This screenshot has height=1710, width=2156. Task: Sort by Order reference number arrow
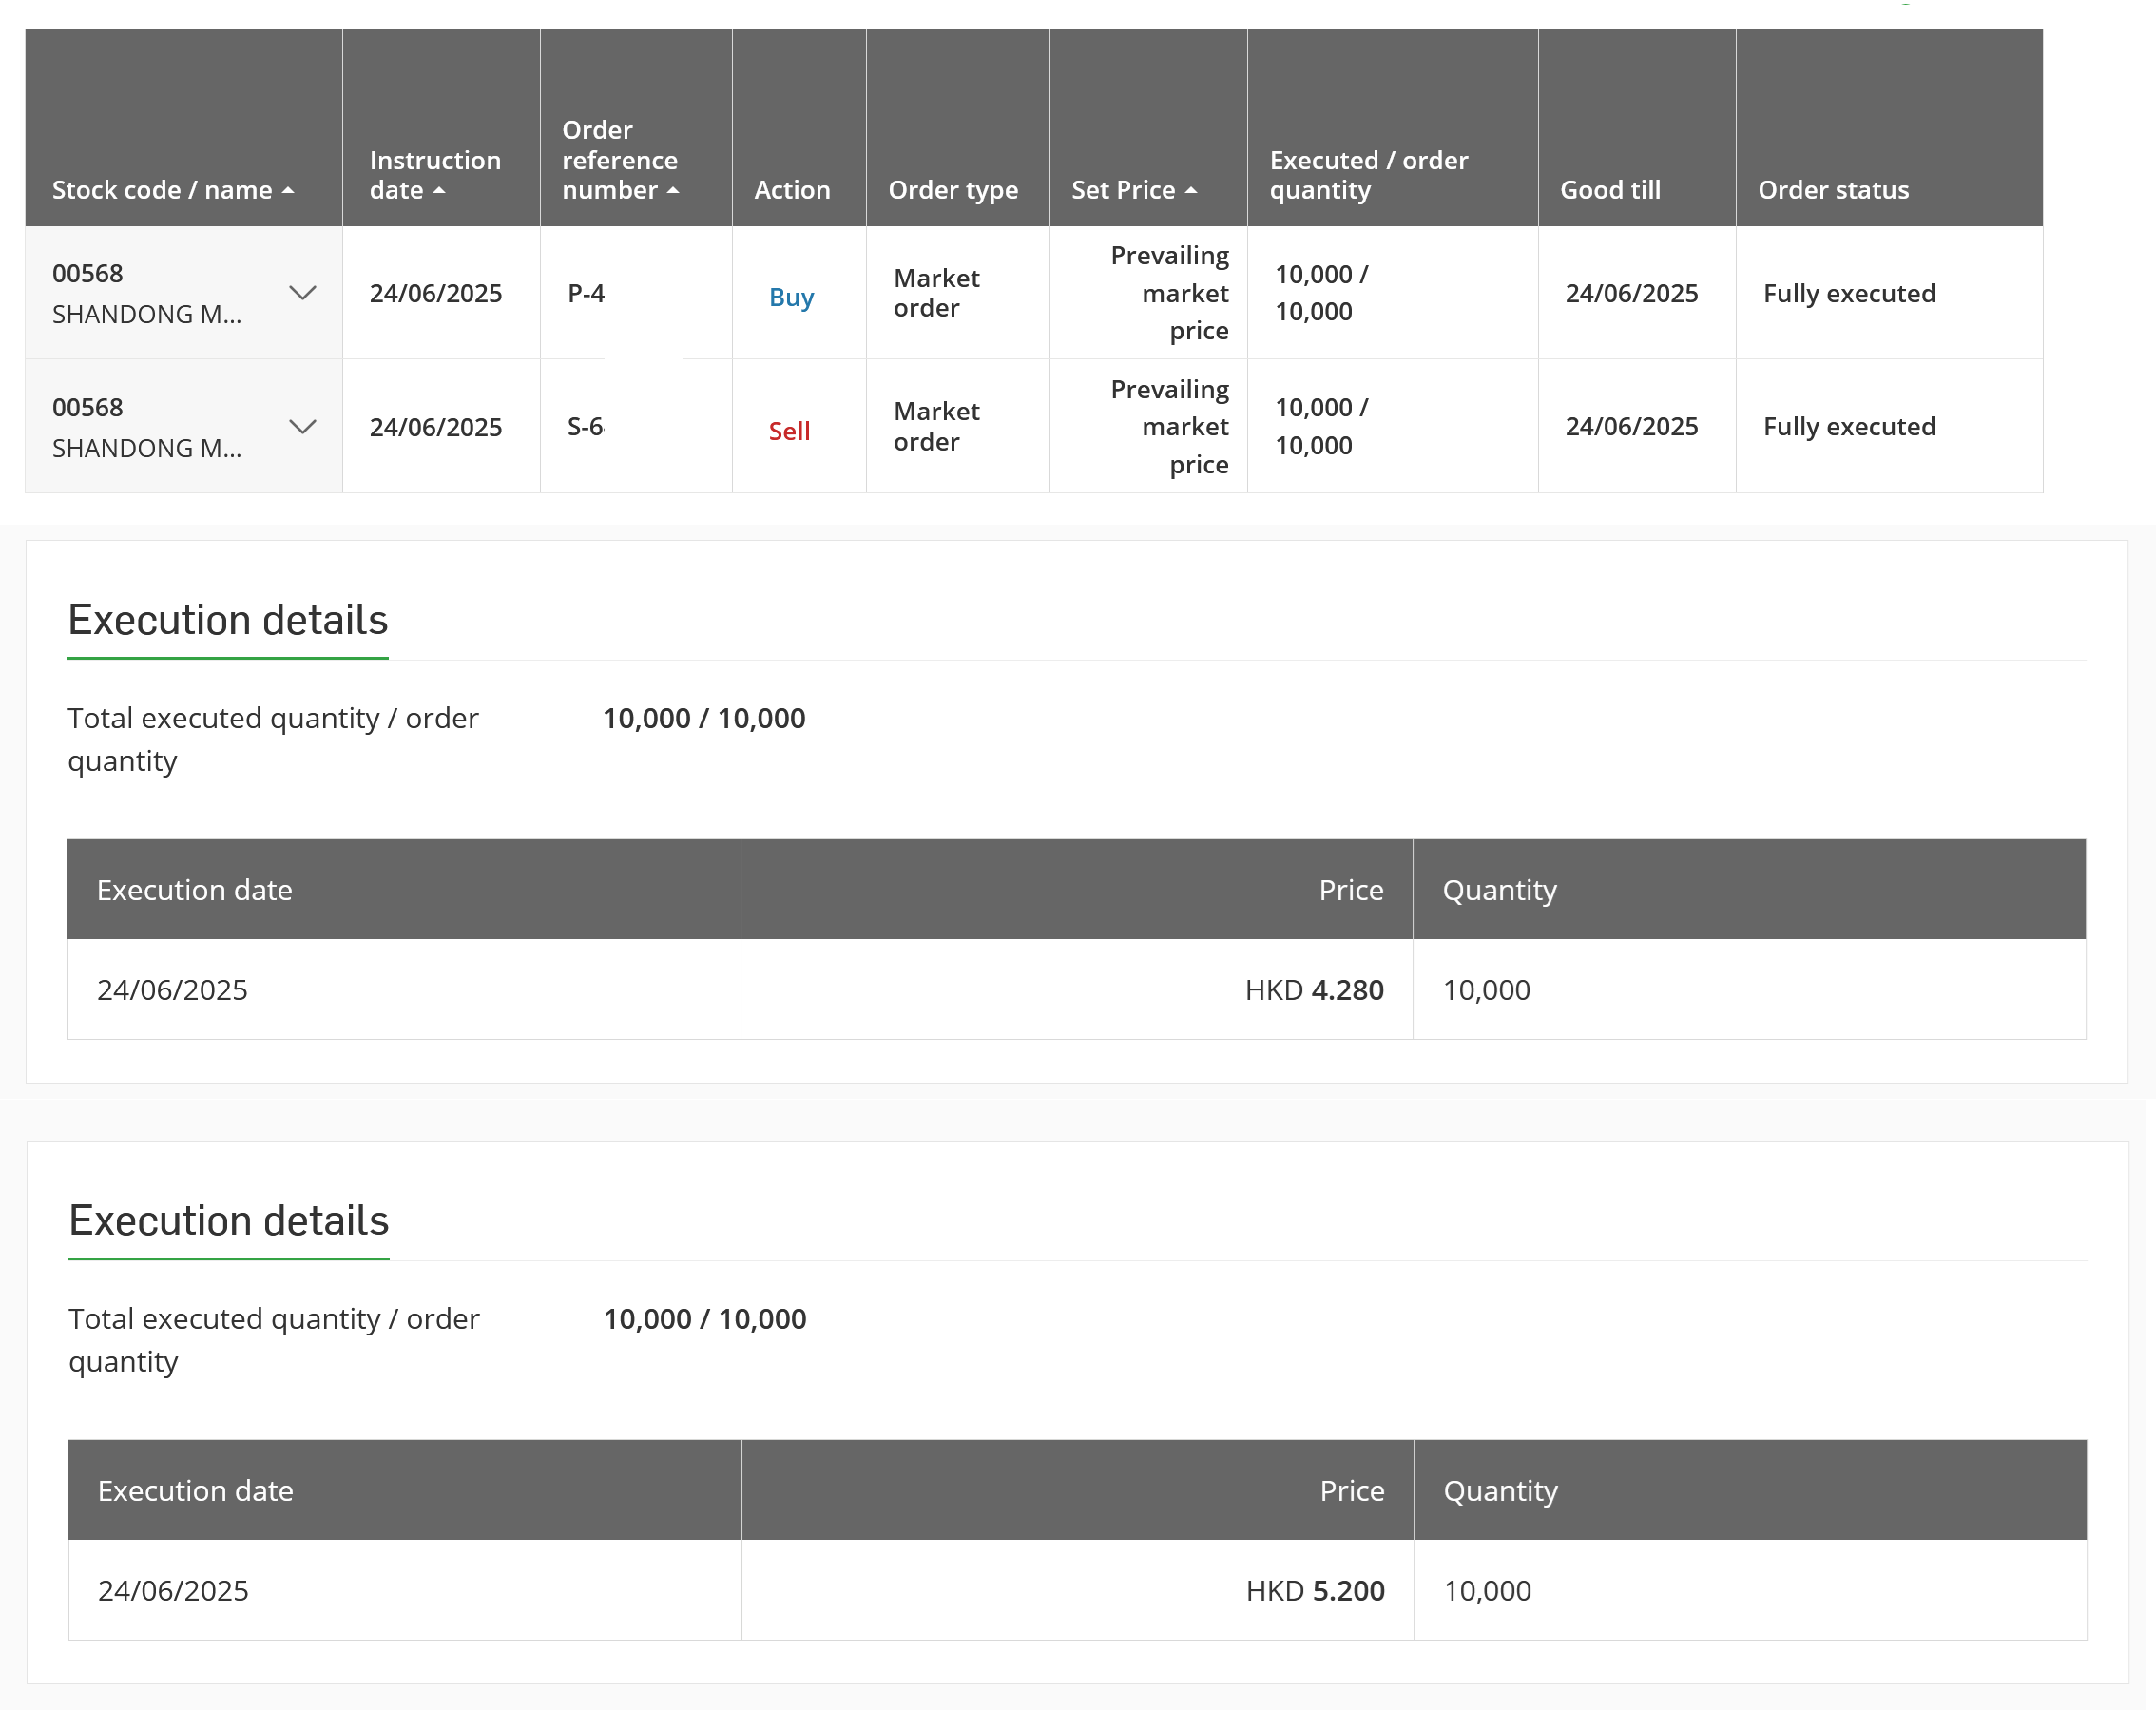point(673,190)
